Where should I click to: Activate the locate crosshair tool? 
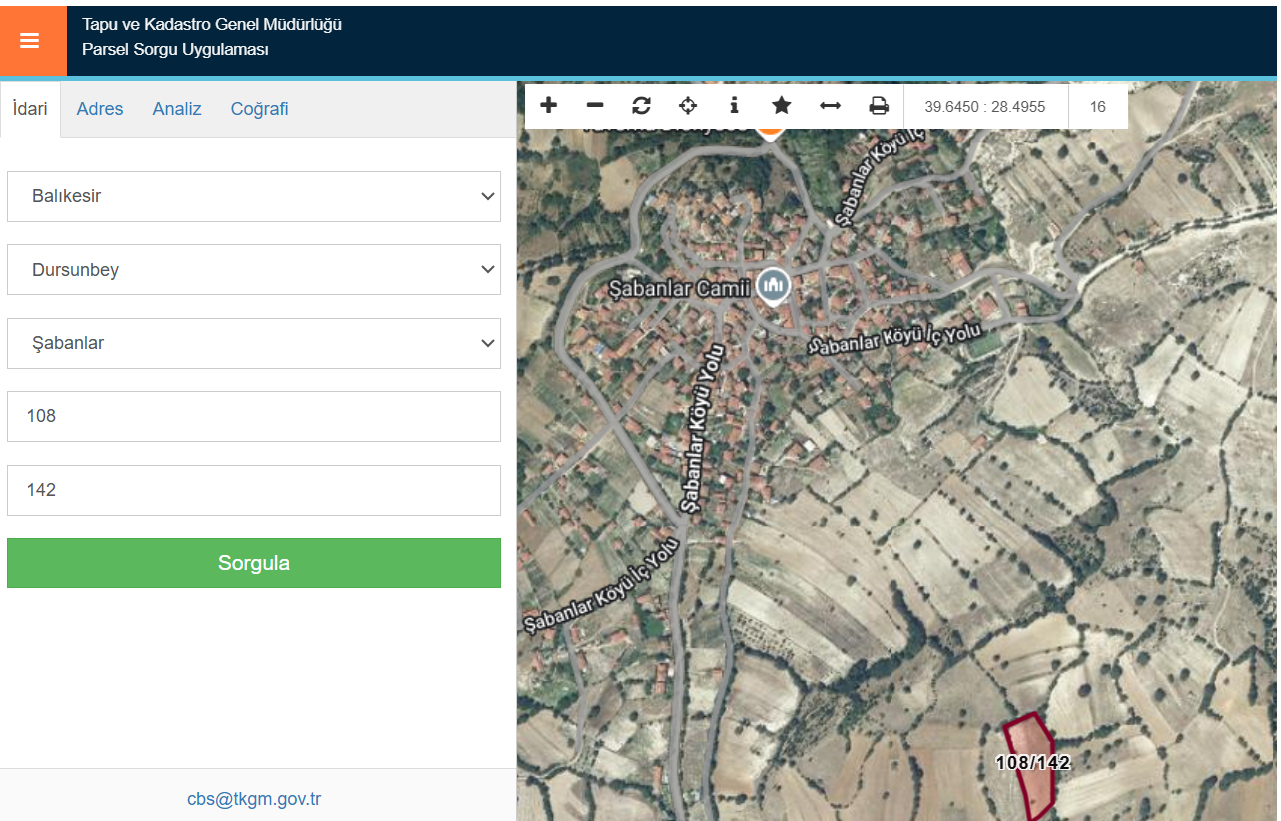688,105
